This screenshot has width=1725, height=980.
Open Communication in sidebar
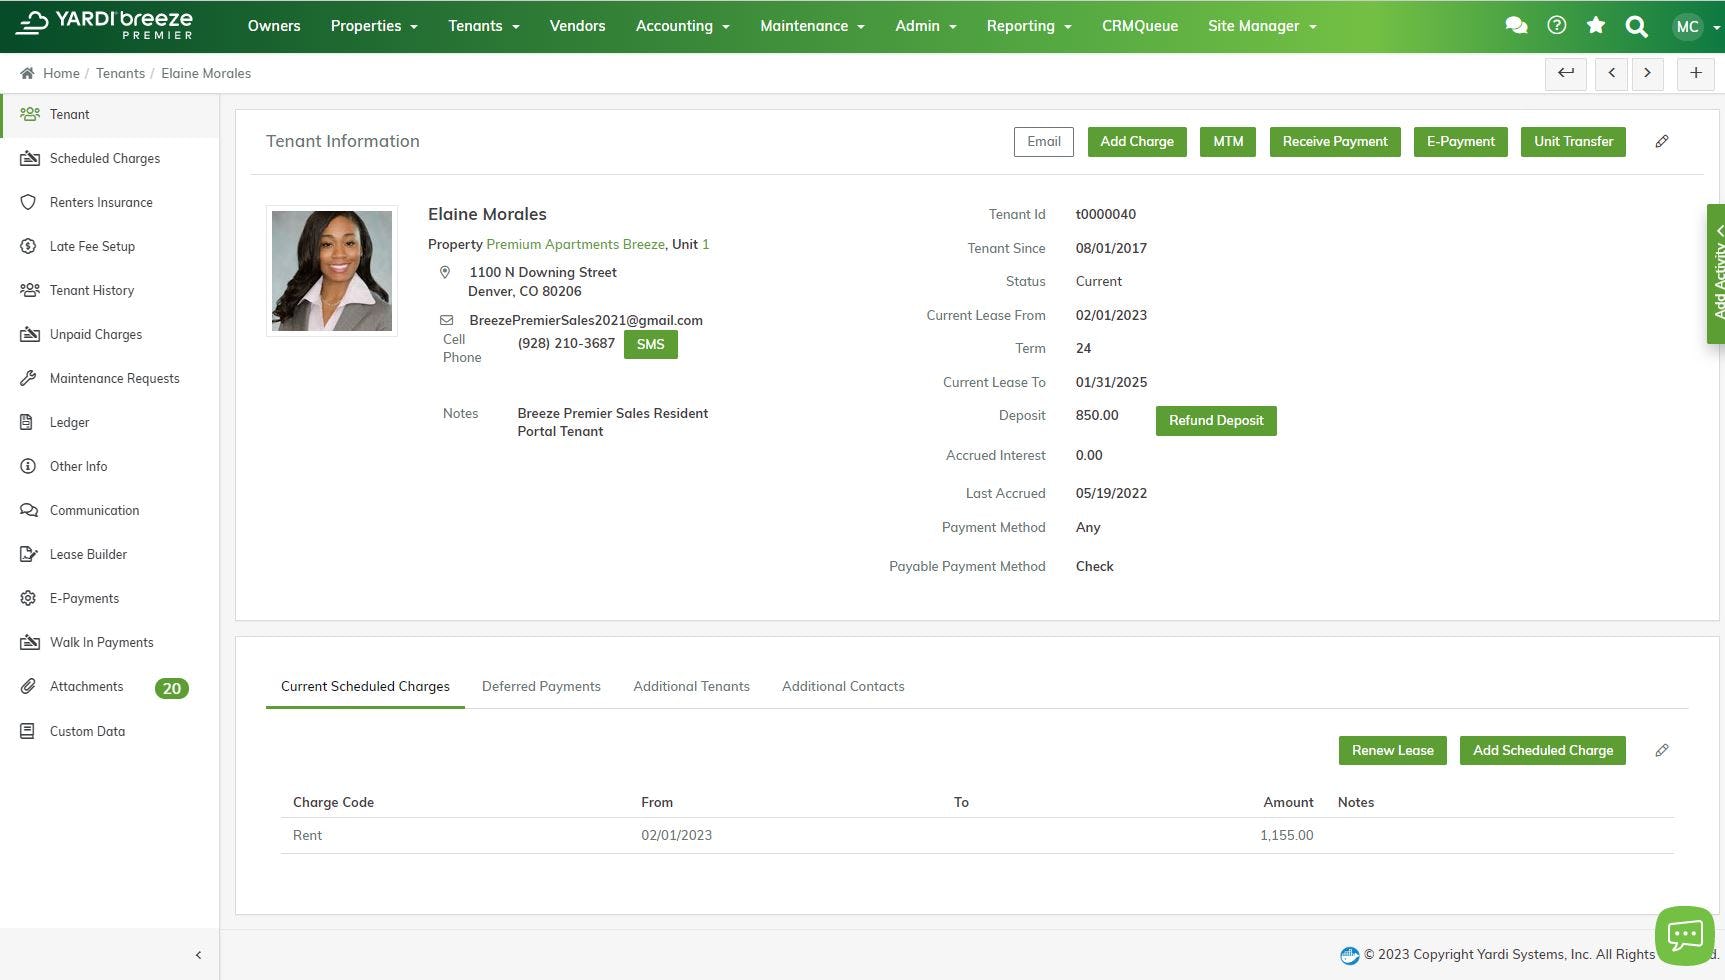click(x=109, y=510)
